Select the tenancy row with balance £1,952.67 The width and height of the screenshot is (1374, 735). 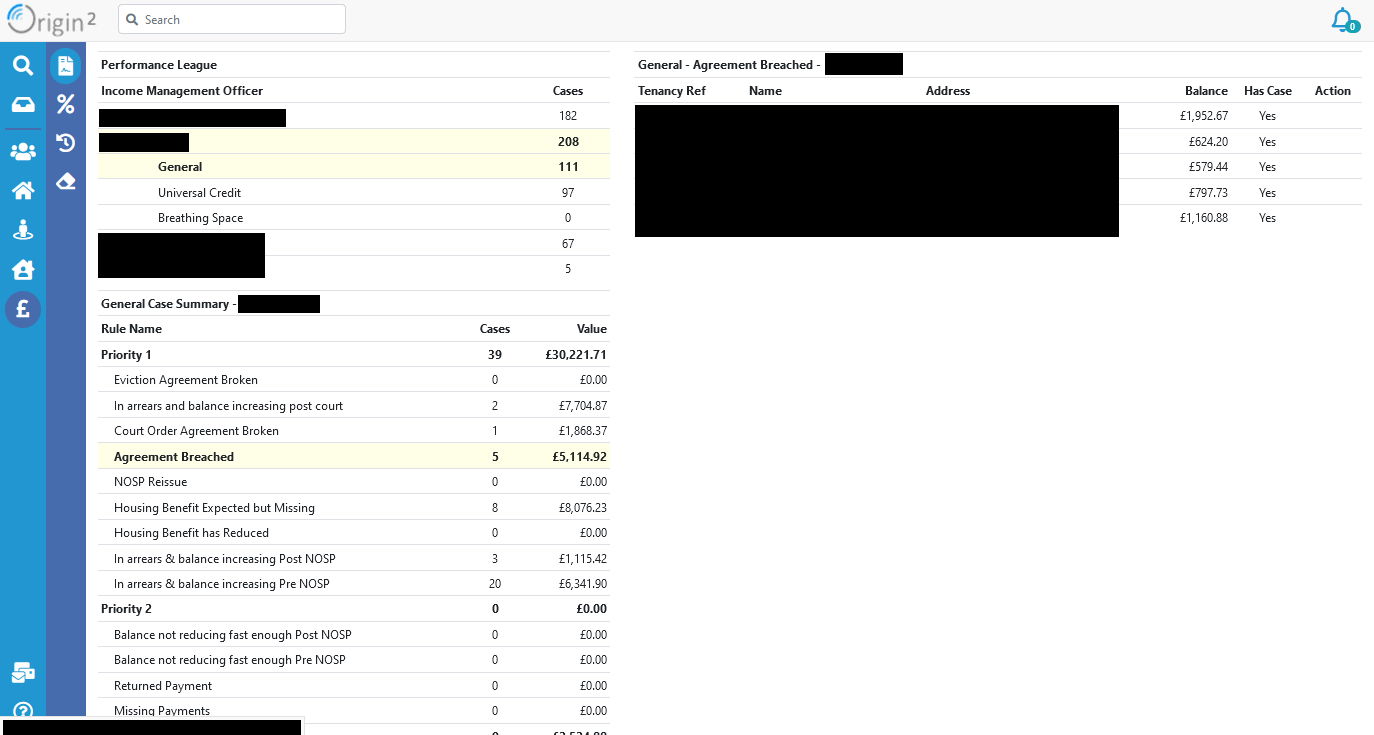tap(998, 116)
